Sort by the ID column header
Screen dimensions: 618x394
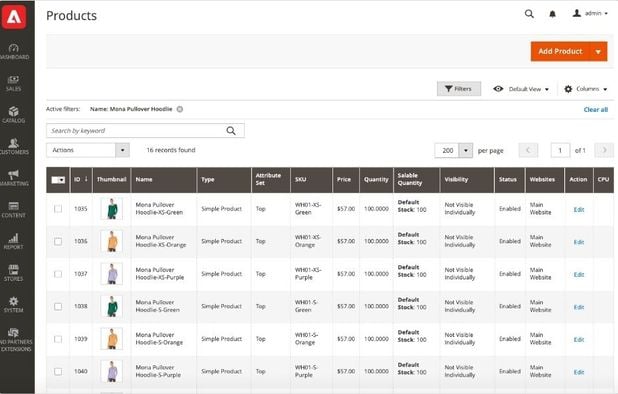tap(81, 179)
